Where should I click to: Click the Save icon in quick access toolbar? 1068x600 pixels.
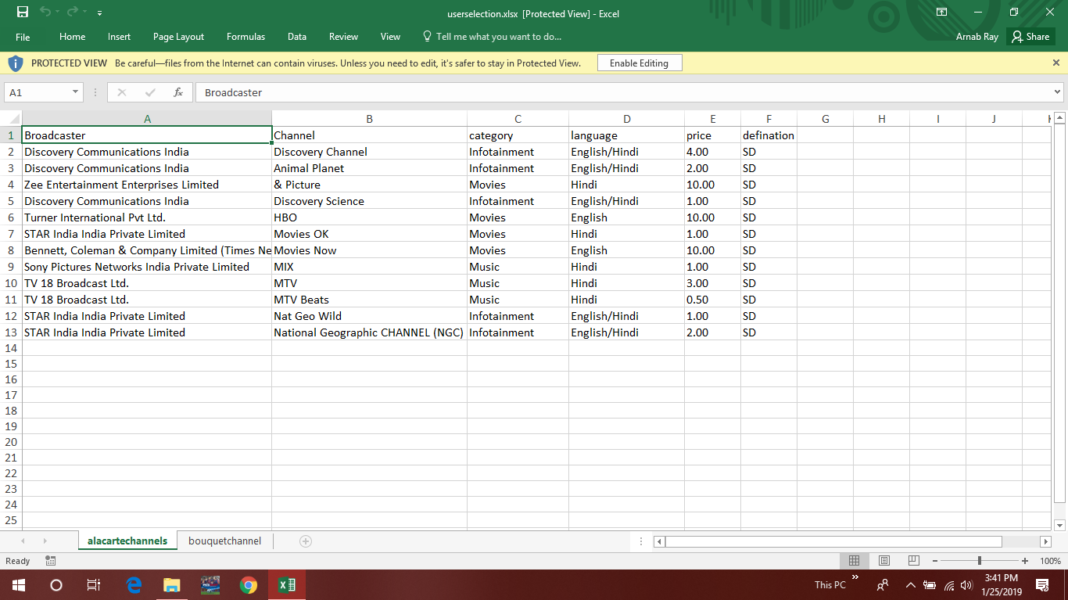tap(22, 12)
